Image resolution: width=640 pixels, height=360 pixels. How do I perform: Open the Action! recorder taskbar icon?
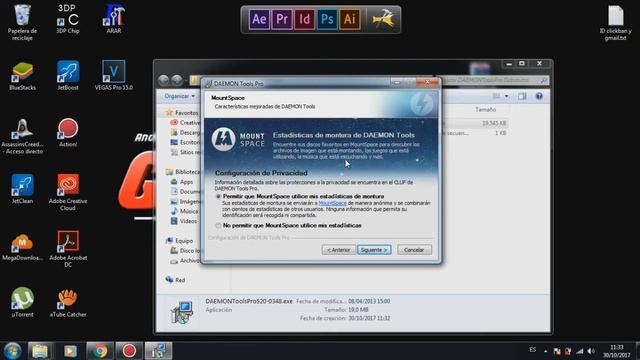(129, 351)
